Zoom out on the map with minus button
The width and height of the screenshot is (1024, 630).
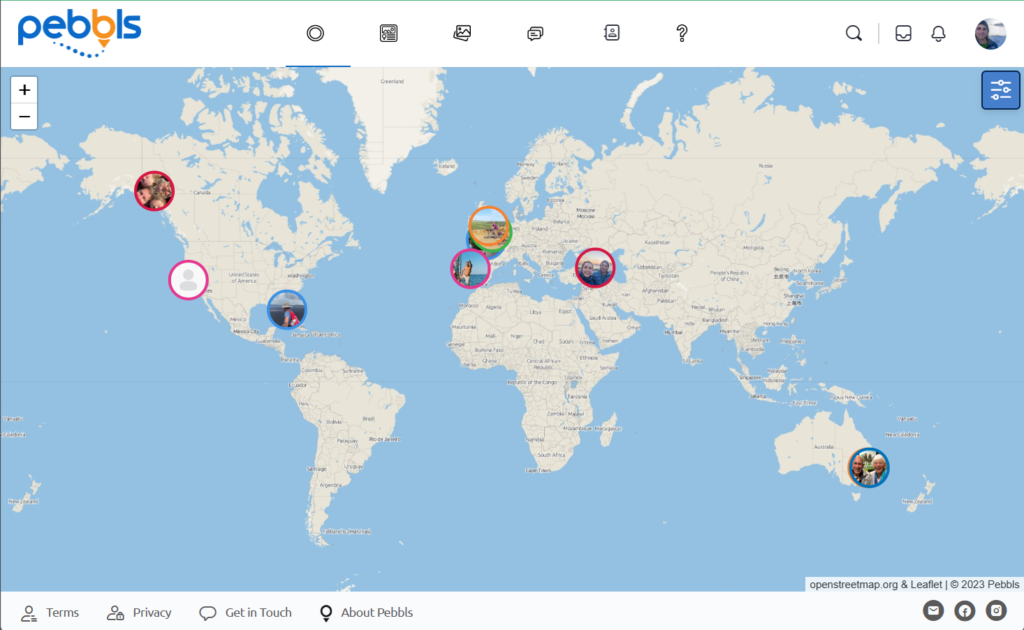[x=24, y=117]
